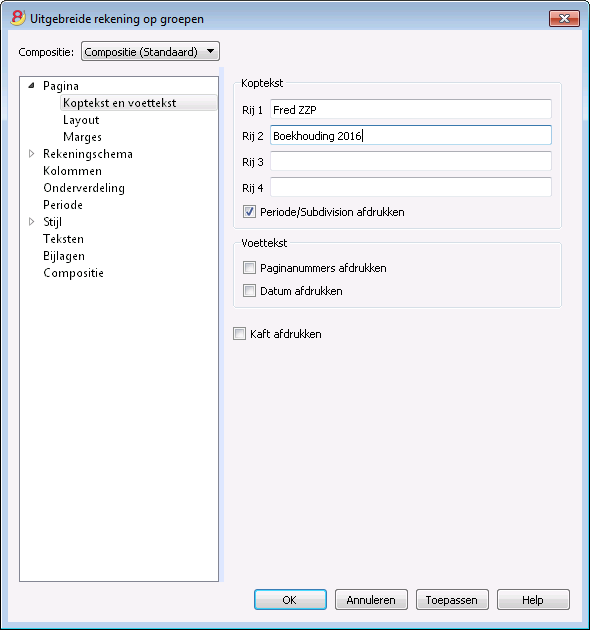Expand the Stijl tree node
The image size is (590, 630).
click(32, 221)
